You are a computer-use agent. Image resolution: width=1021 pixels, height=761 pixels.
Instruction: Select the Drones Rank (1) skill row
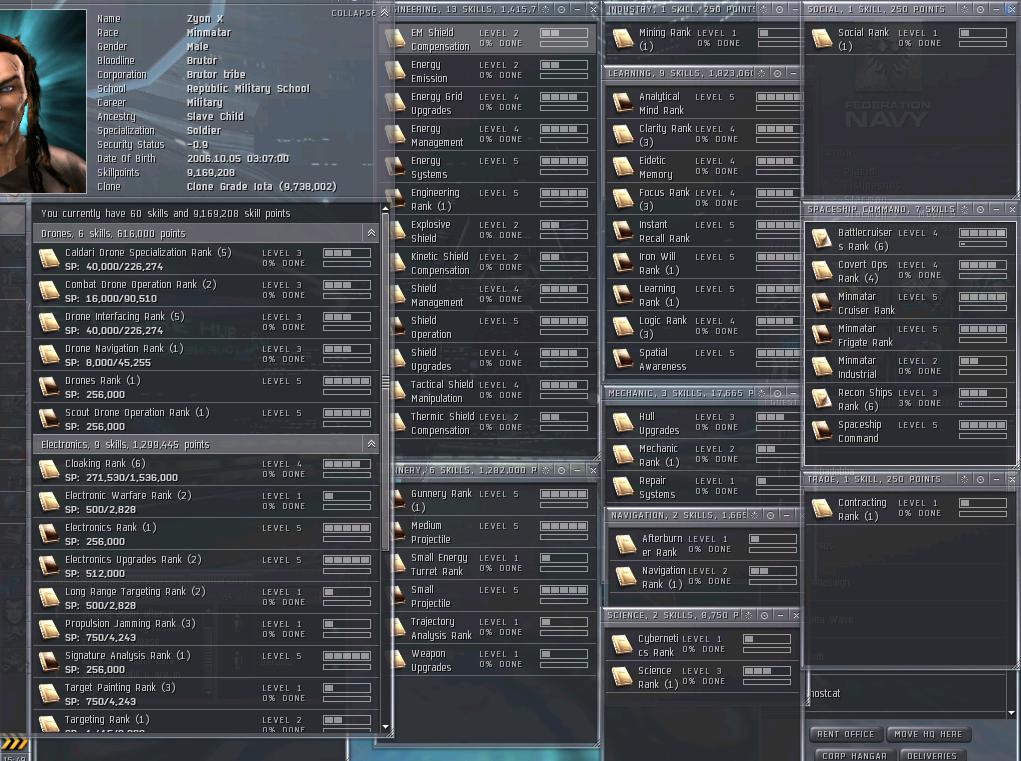coord(206,387)
